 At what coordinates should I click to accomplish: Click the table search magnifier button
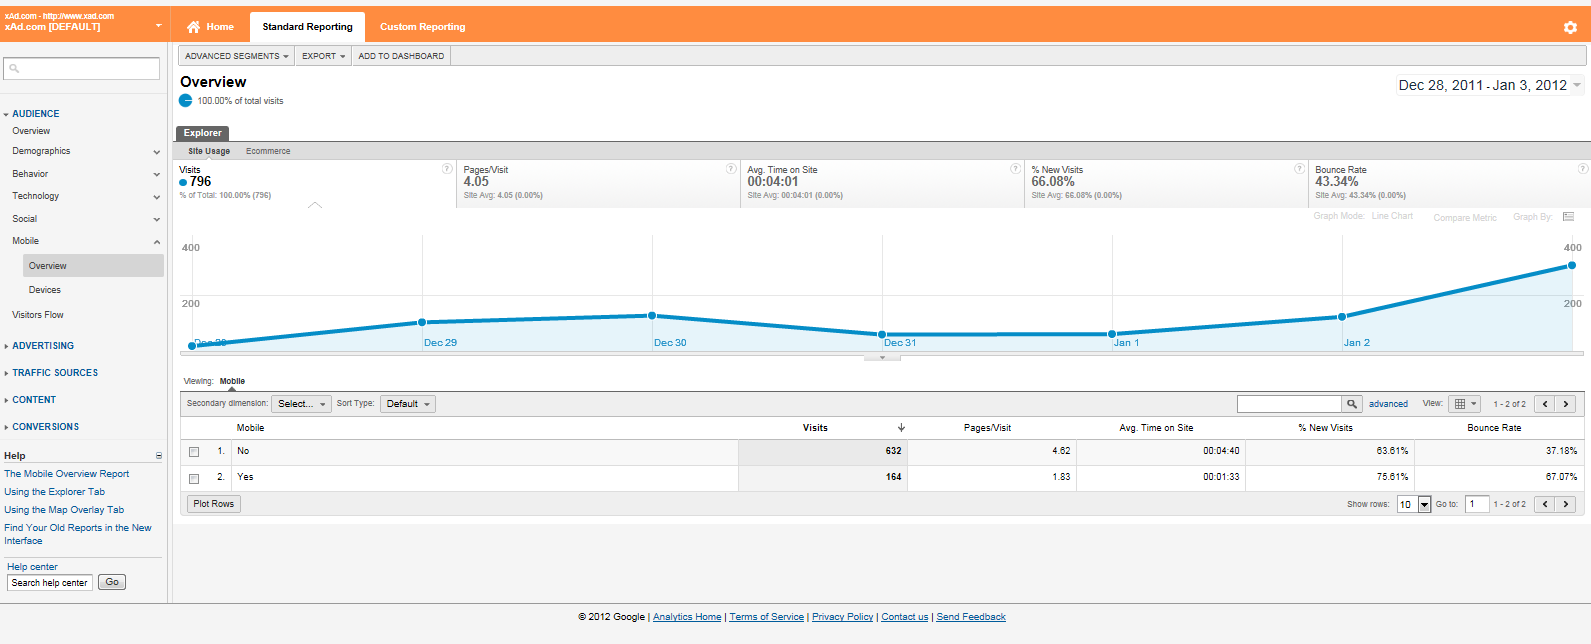pyautogui.click(x=1351, y=404)
